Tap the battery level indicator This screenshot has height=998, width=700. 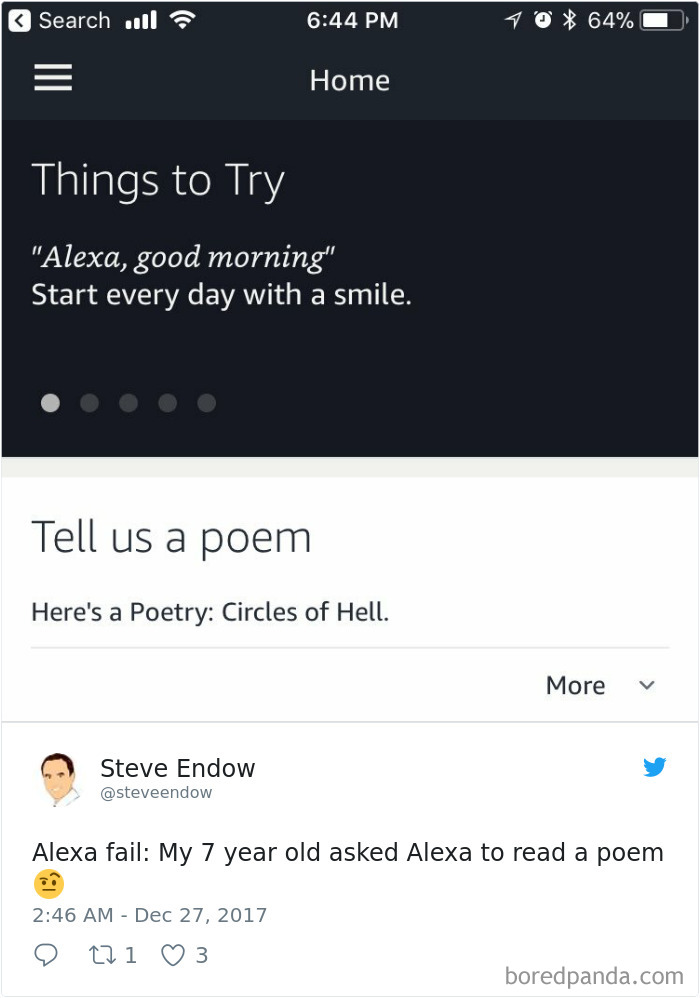pyautogui.click(x=660, y=19)
